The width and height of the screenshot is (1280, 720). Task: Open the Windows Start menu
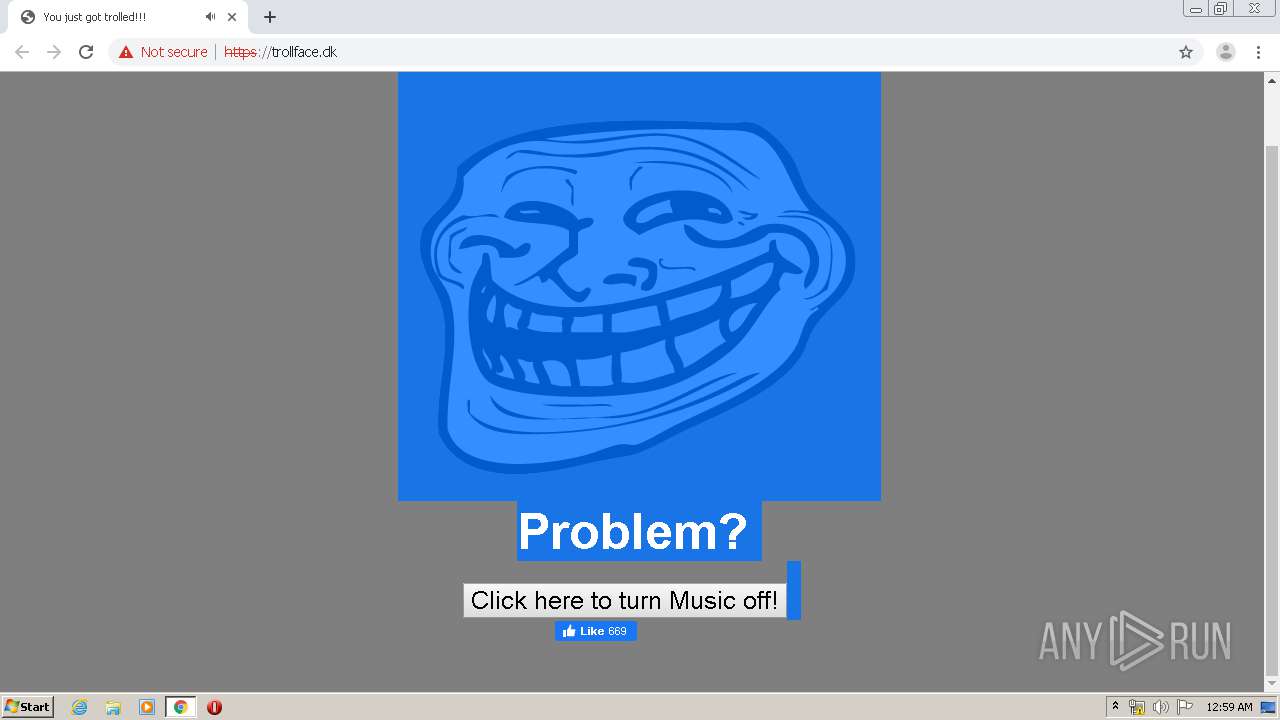(x=28, y=707)
